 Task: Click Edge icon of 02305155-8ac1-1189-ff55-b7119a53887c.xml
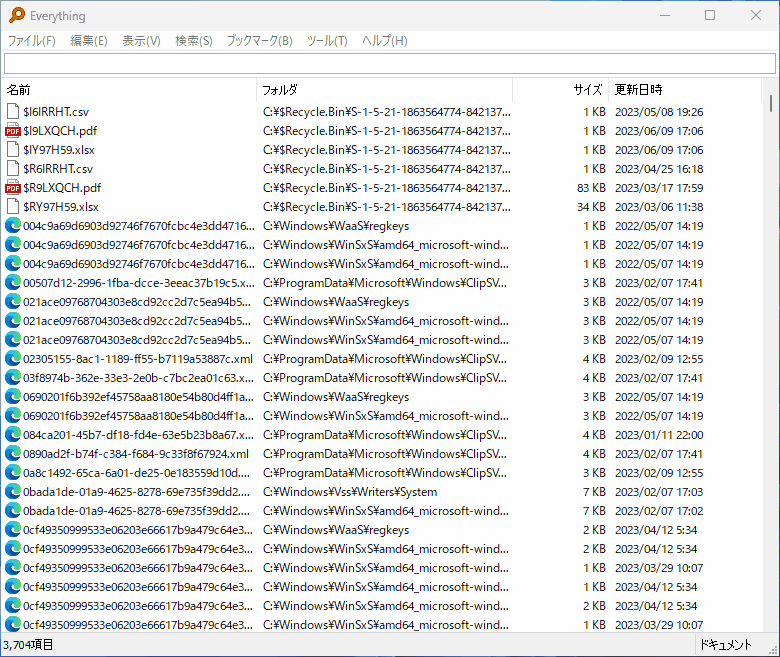[13, 359]
